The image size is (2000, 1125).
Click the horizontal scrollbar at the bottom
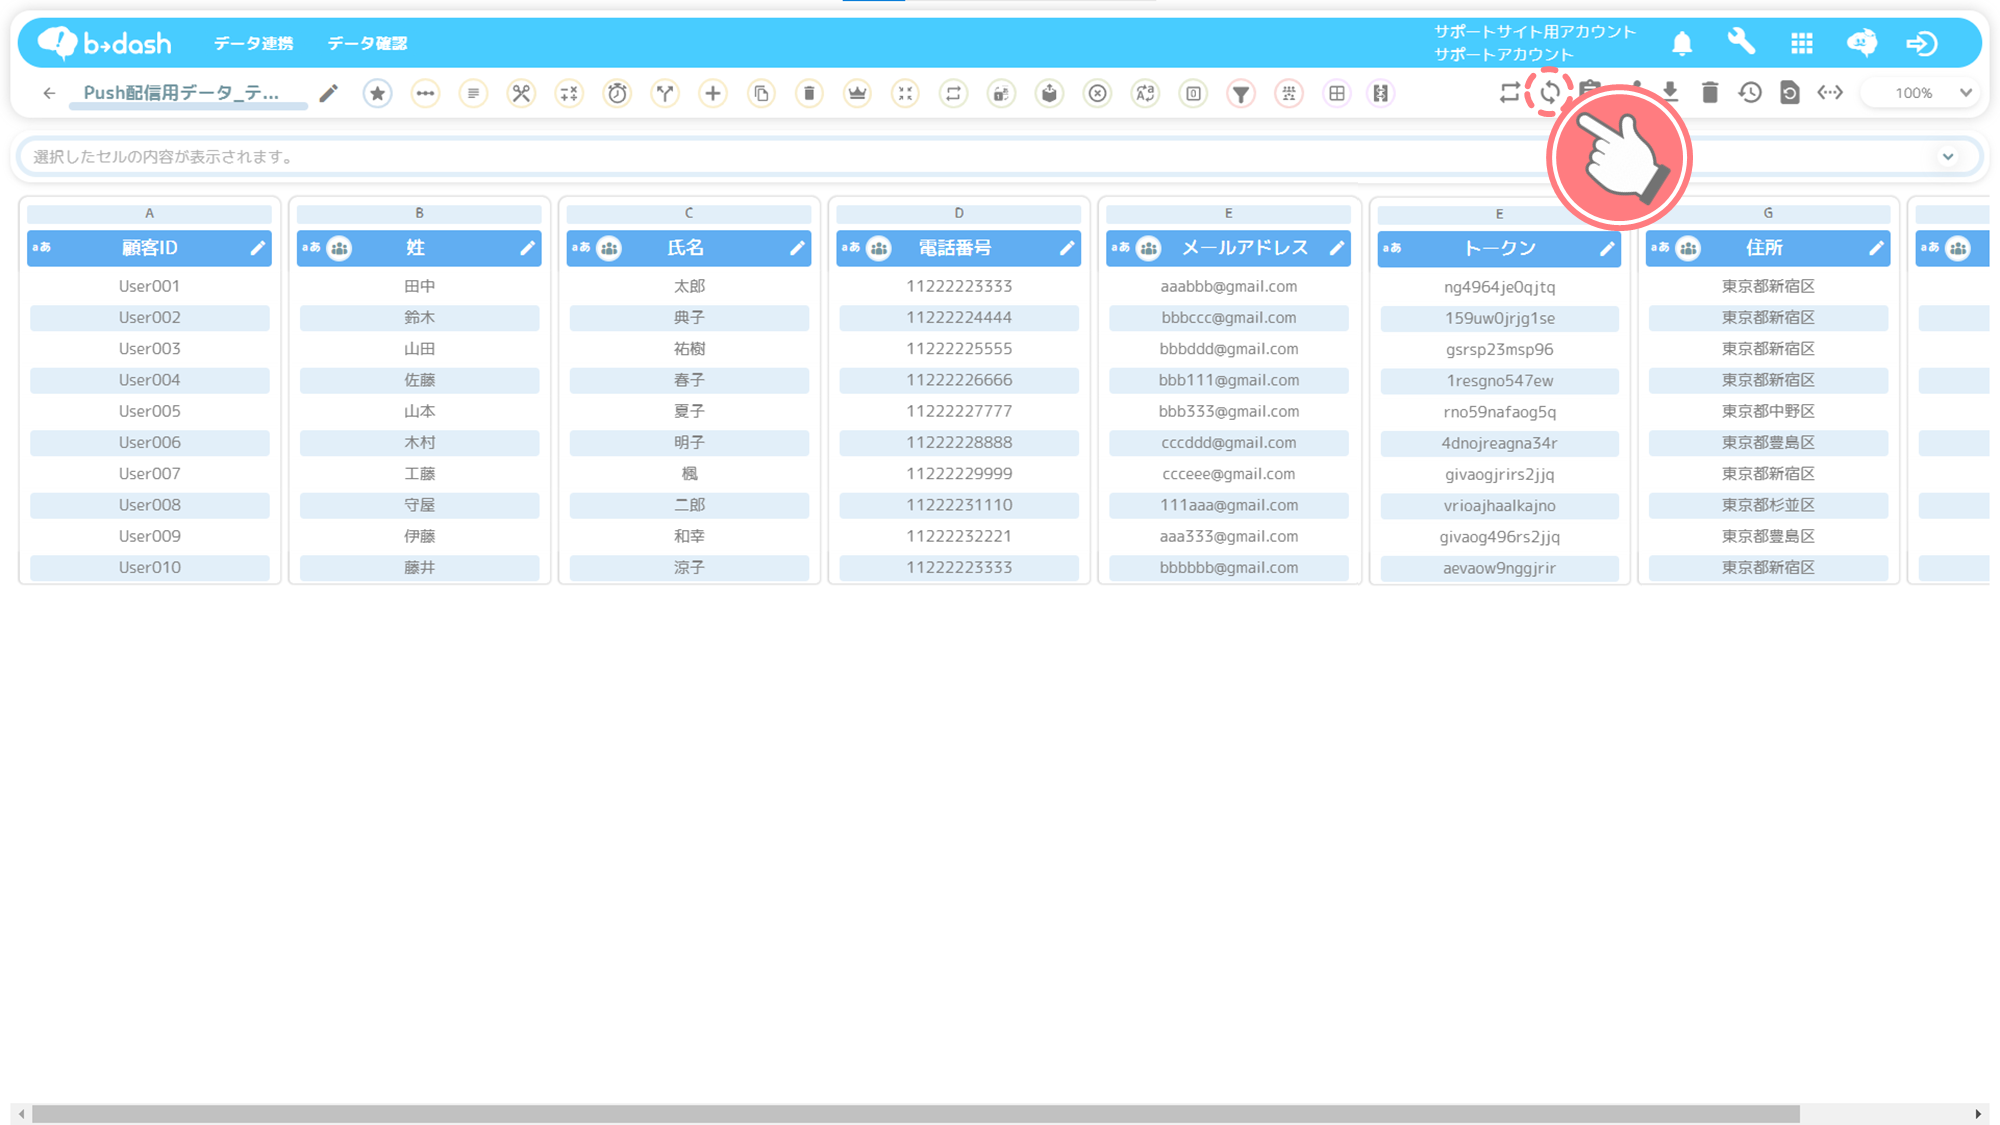click(914, 1113)
